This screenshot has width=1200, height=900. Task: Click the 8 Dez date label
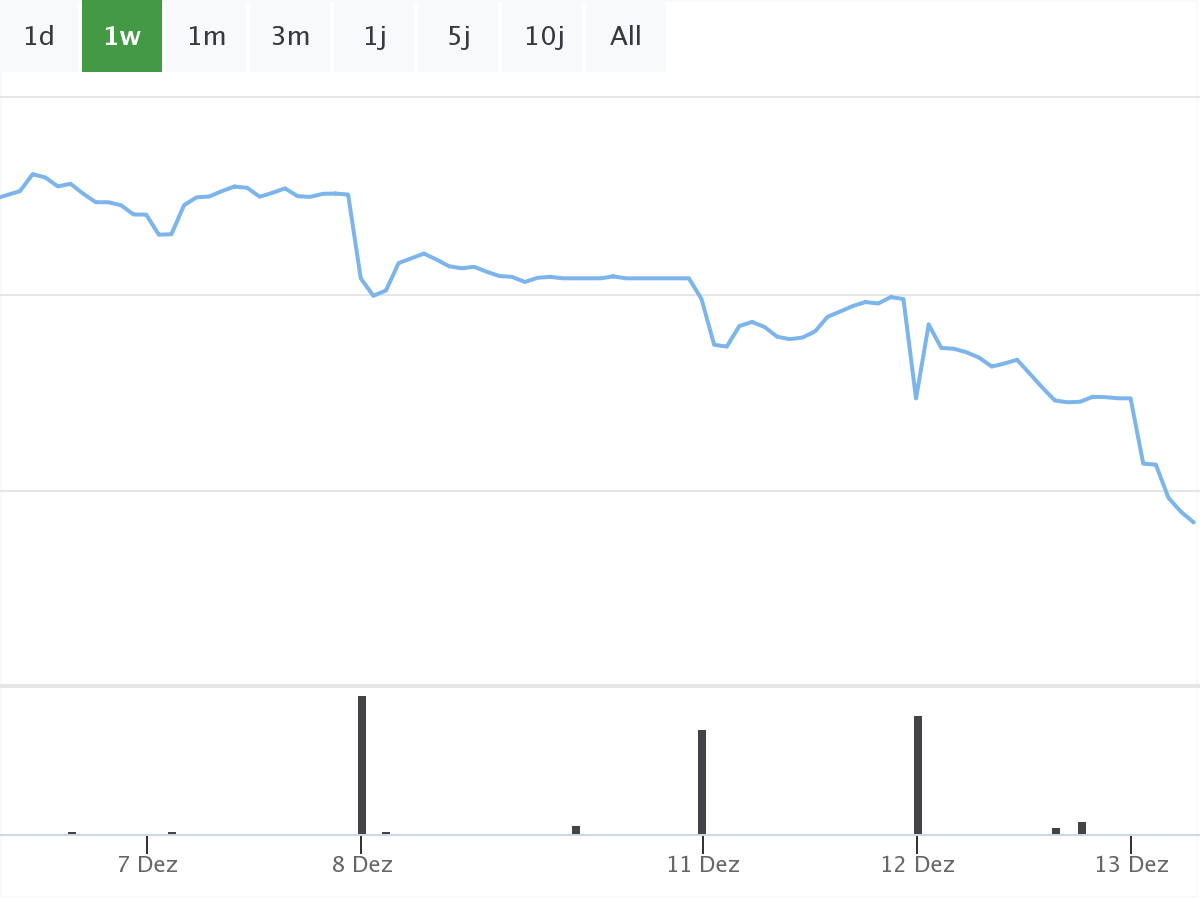click(x=362, y=864)
